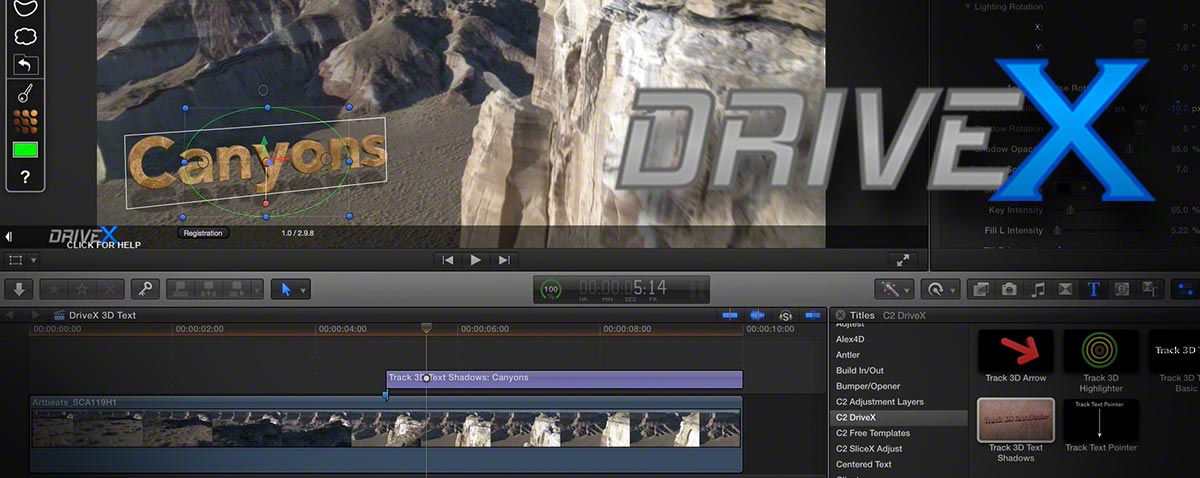Click the insert clip edit button
1200x478 pixels.
coord(209,289)
